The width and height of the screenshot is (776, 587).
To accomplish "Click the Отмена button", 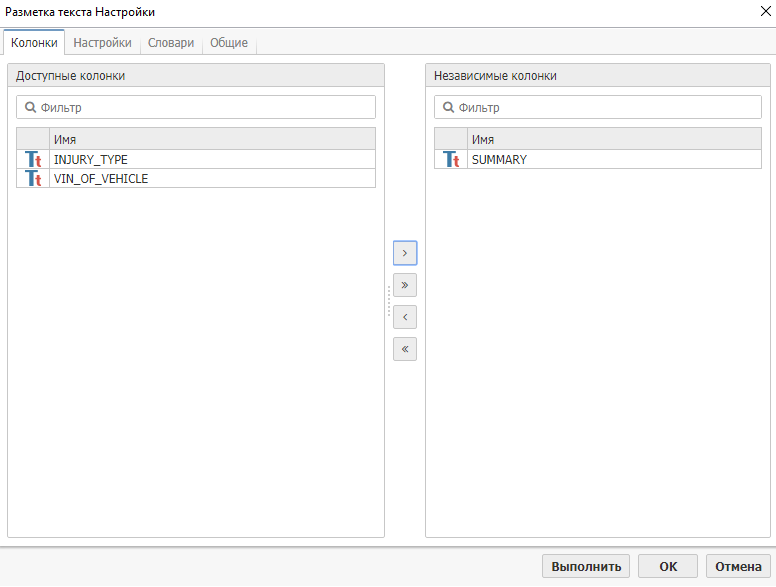I will tap(738, 566).
